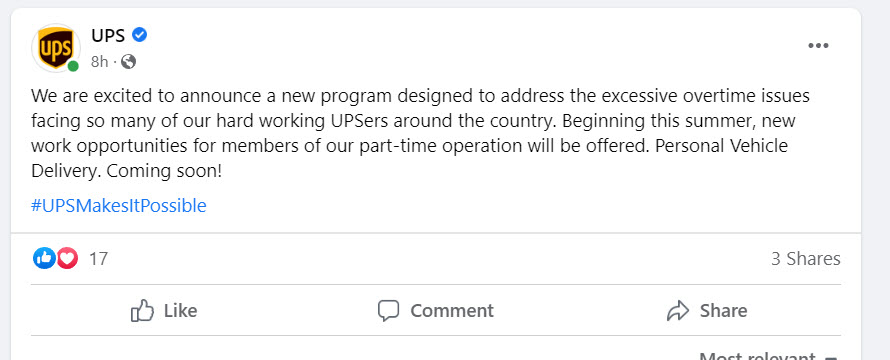Viewport: 890px width, 360px height.
Task: Click the Like text label
Action: 180,311
